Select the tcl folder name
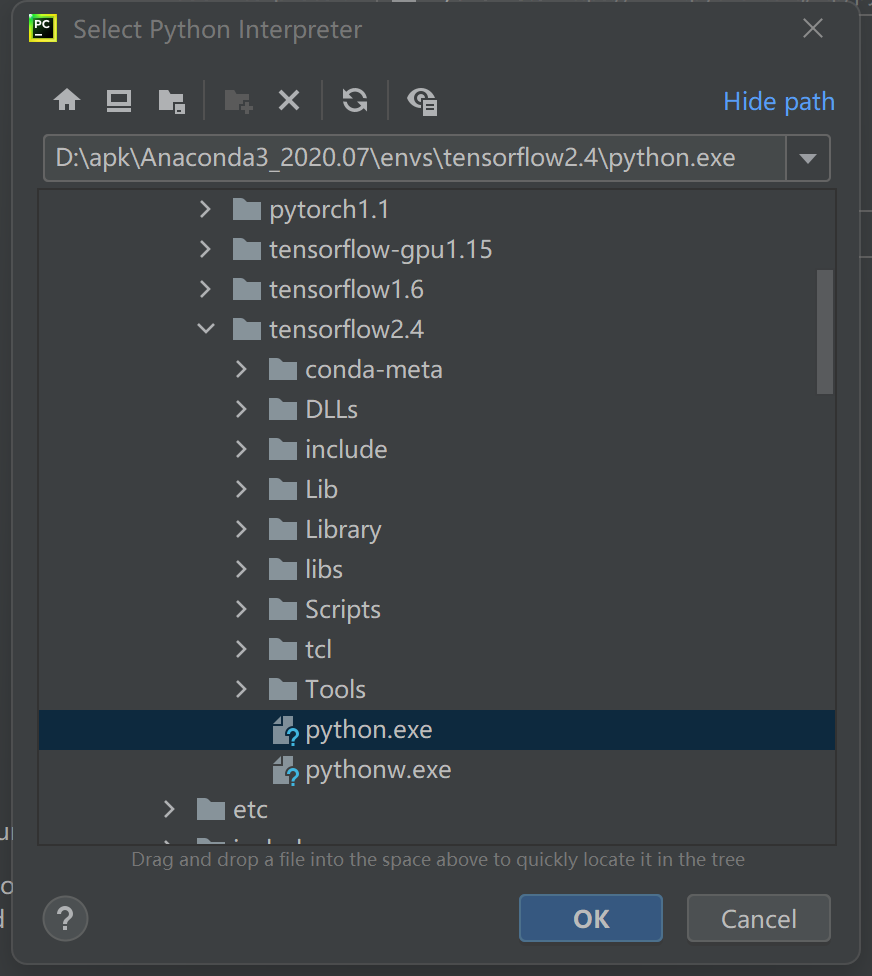 (x=319, y=649)
